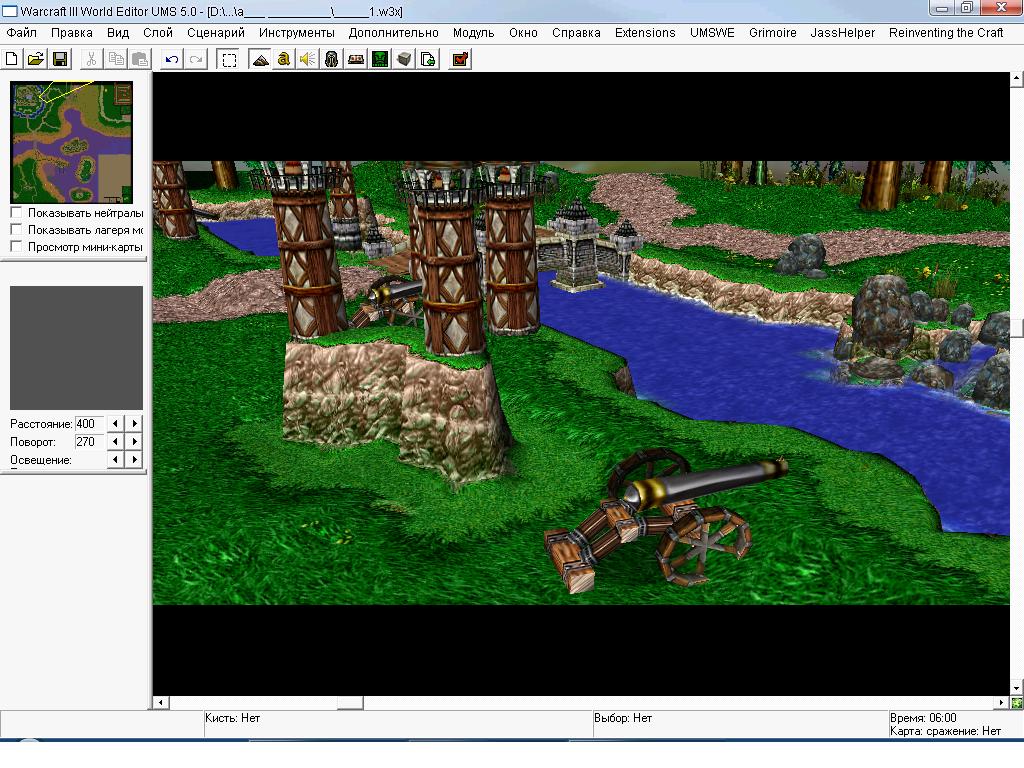Click the vertical scrollbar thumb

pyautogui.click(x=1017, y=328)
